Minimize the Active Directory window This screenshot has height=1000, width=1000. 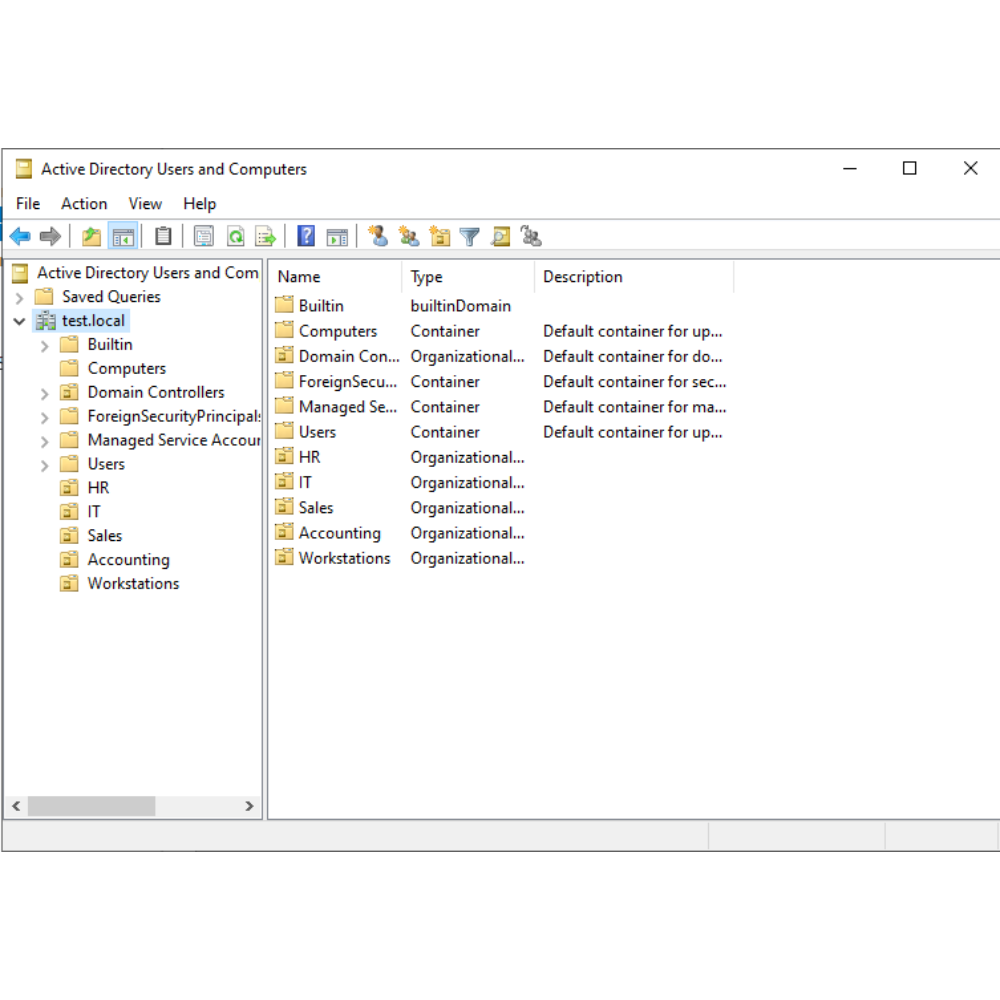(x=849, y=168)
